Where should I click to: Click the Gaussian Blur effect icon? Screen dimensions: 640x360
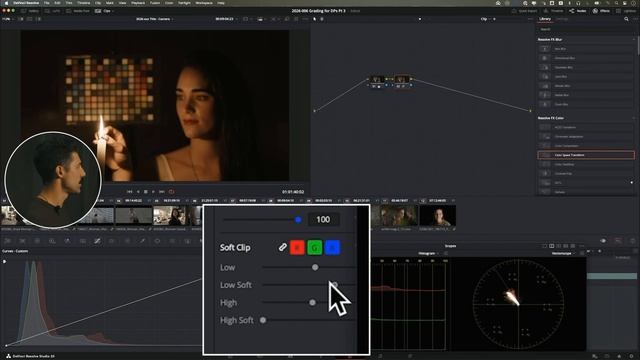coord(545,67)
